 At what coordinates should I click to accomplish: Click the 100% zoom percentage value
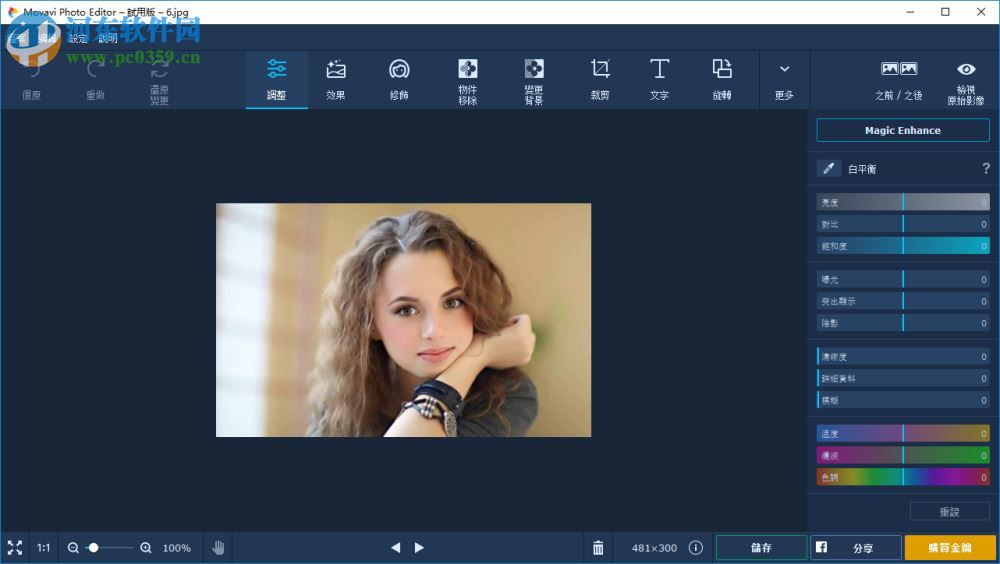pyautogui.click(x=177, y=547)
